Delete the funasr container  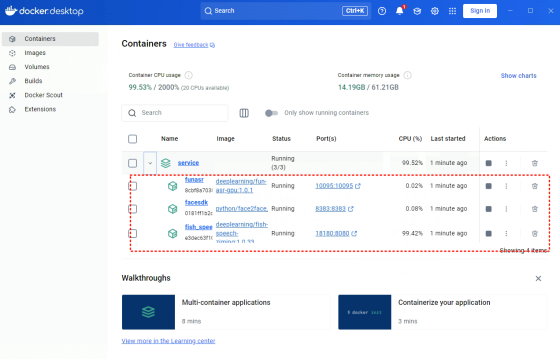(x=535, y=186)
